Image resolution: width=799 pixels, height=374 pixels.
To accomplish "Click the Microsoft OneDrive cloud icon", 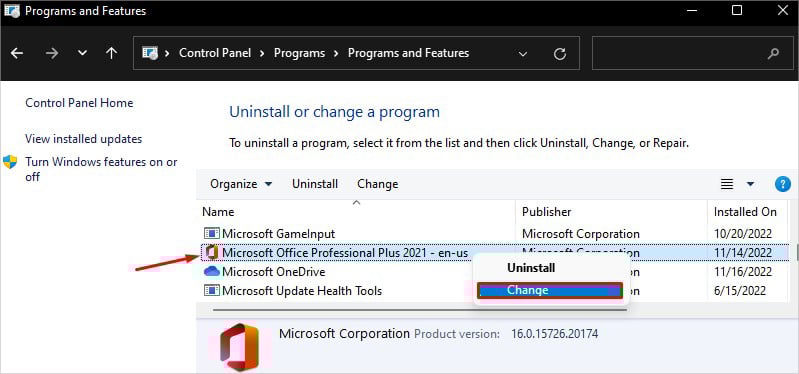I will click(211, 272).
